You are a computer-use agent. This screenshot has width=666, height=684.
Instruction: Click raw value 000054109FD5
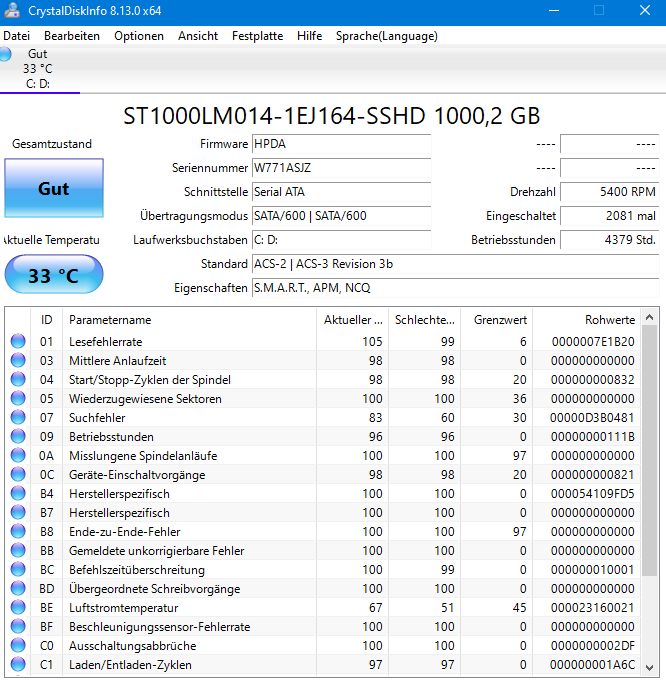(592, 494)
